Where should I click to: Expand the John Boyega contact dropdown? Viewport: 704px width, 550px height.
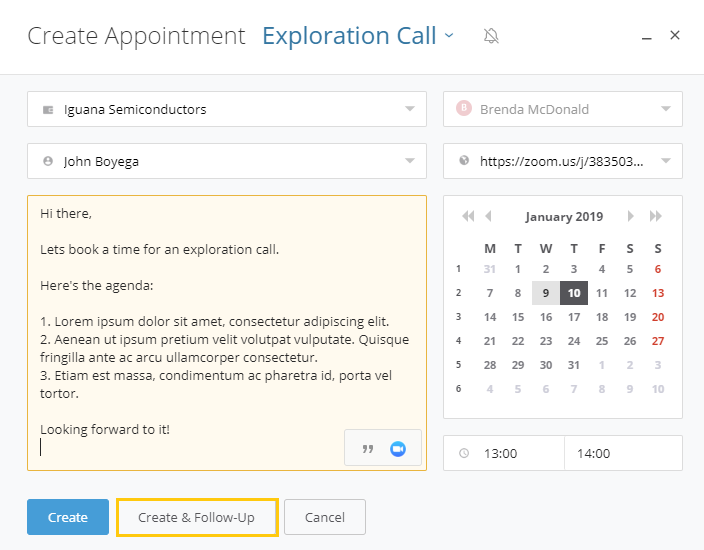coord(410,160)
